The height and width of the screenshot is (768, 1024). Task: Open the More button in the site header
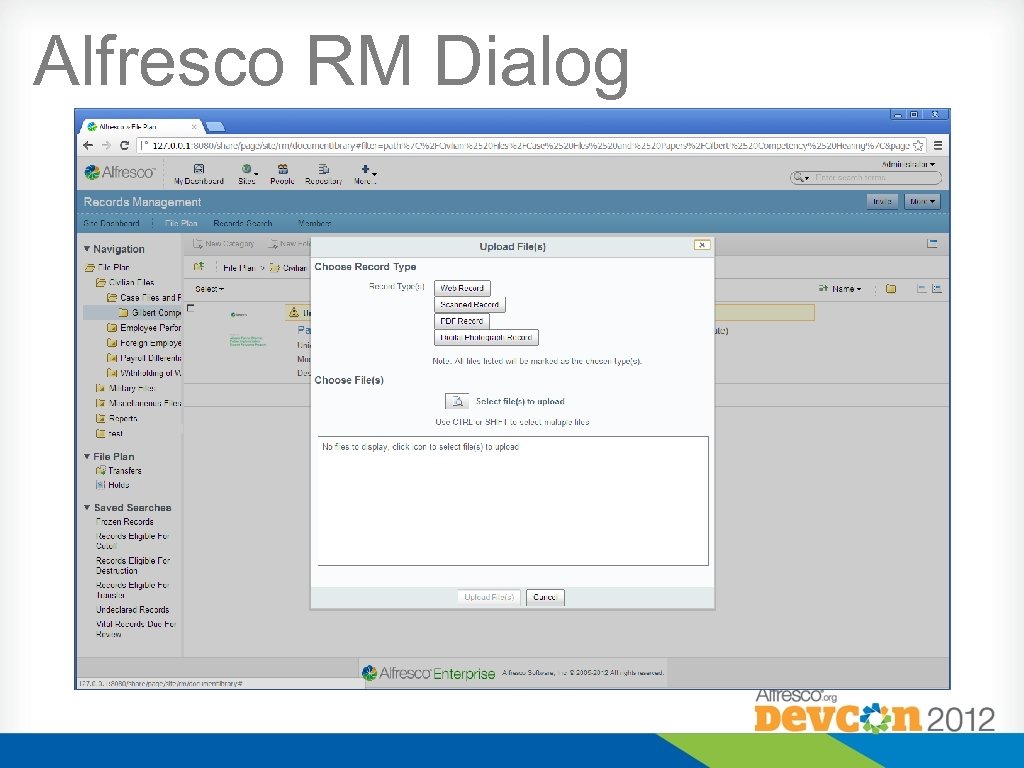click(922, 201)
